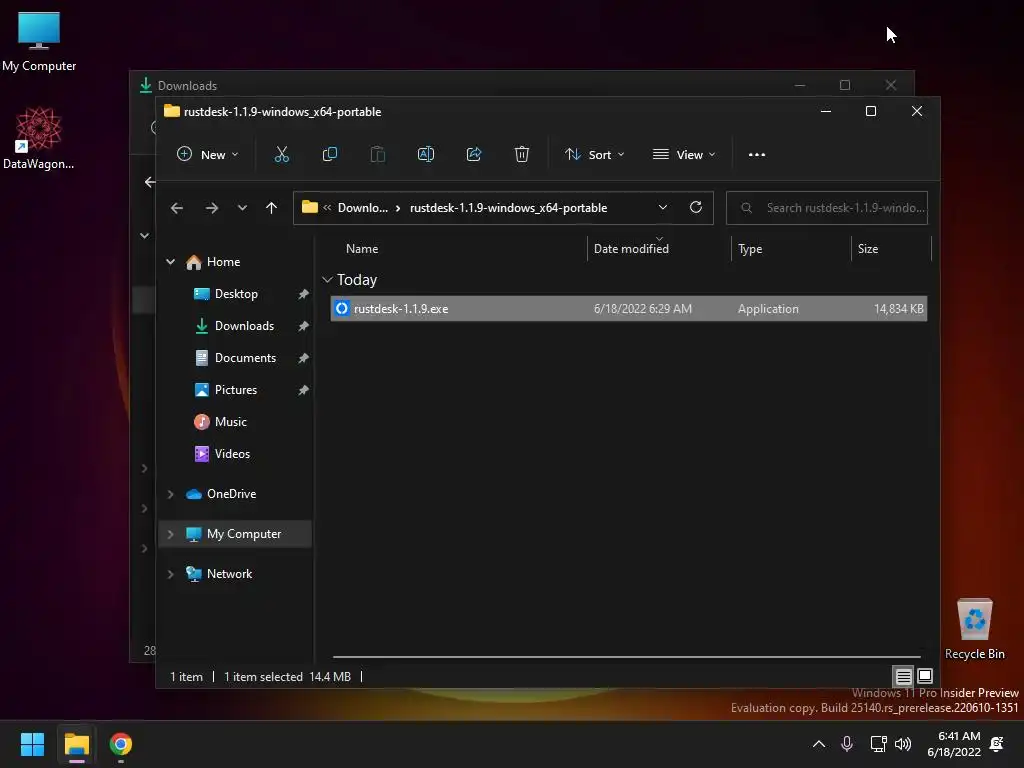
Task: Select the Recycle Bin desktop icon
Action: pos(974,628)
